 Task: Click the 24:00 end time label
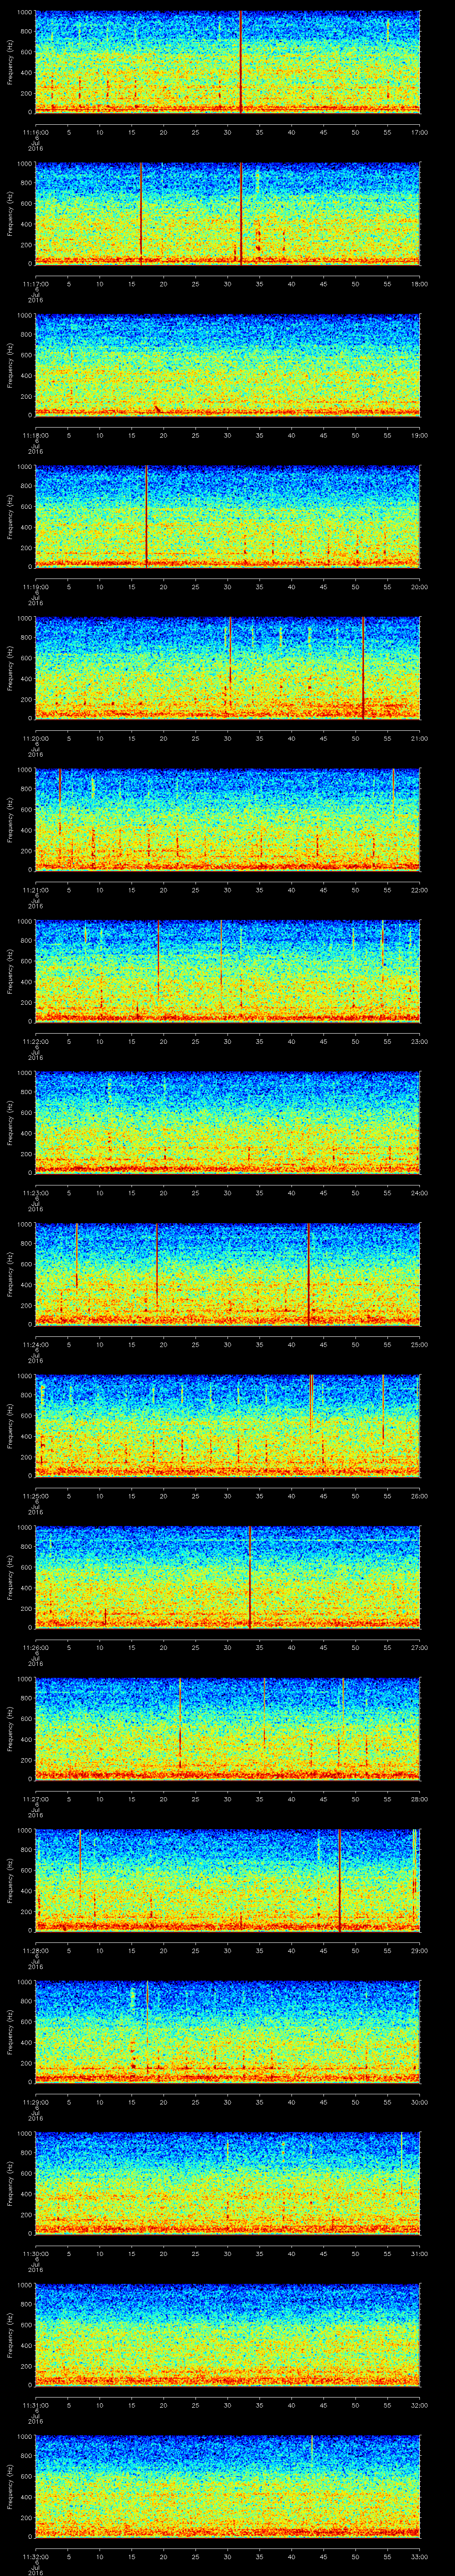click(419, 1193)
